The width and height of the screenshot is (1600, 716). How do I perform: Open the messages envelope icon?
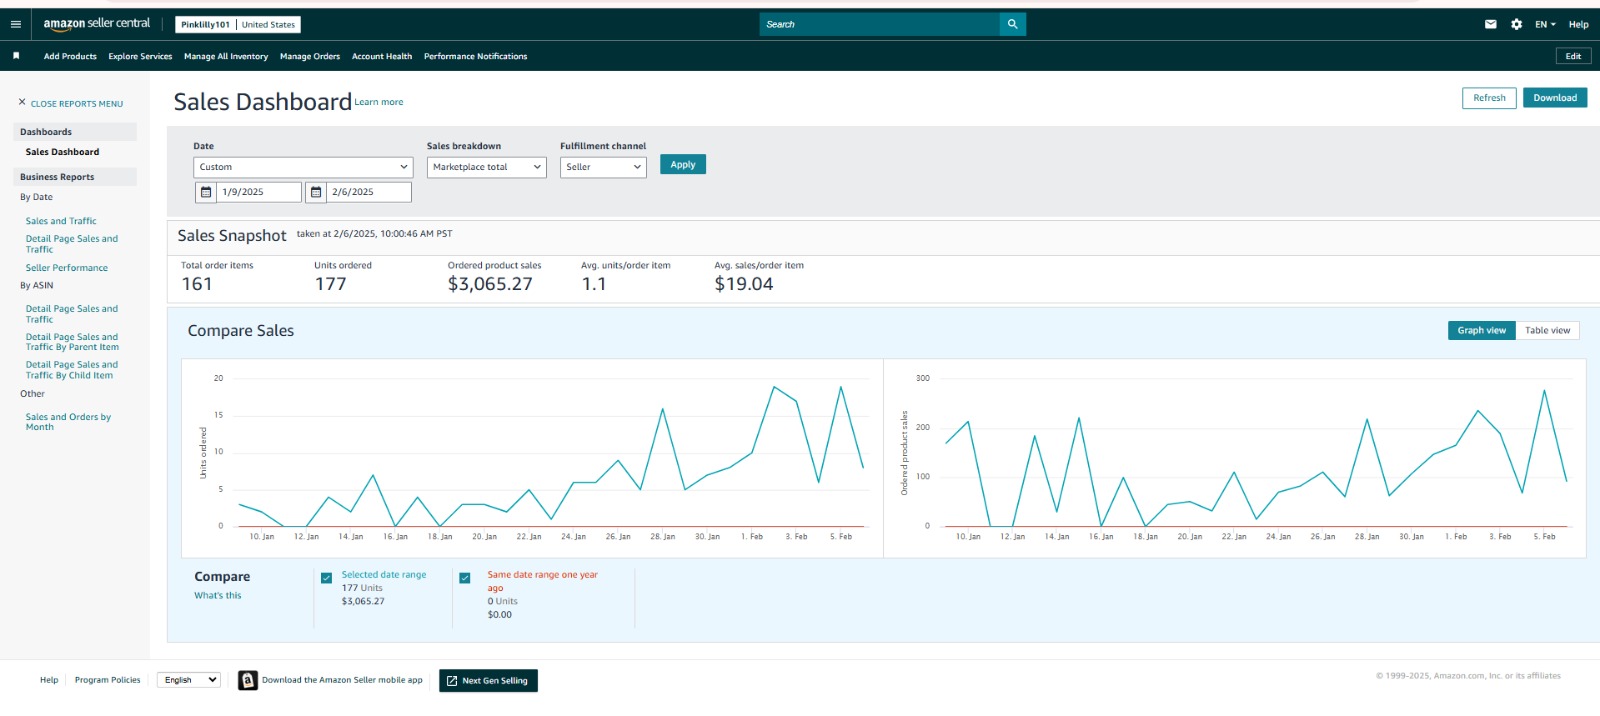[1490, 24]
